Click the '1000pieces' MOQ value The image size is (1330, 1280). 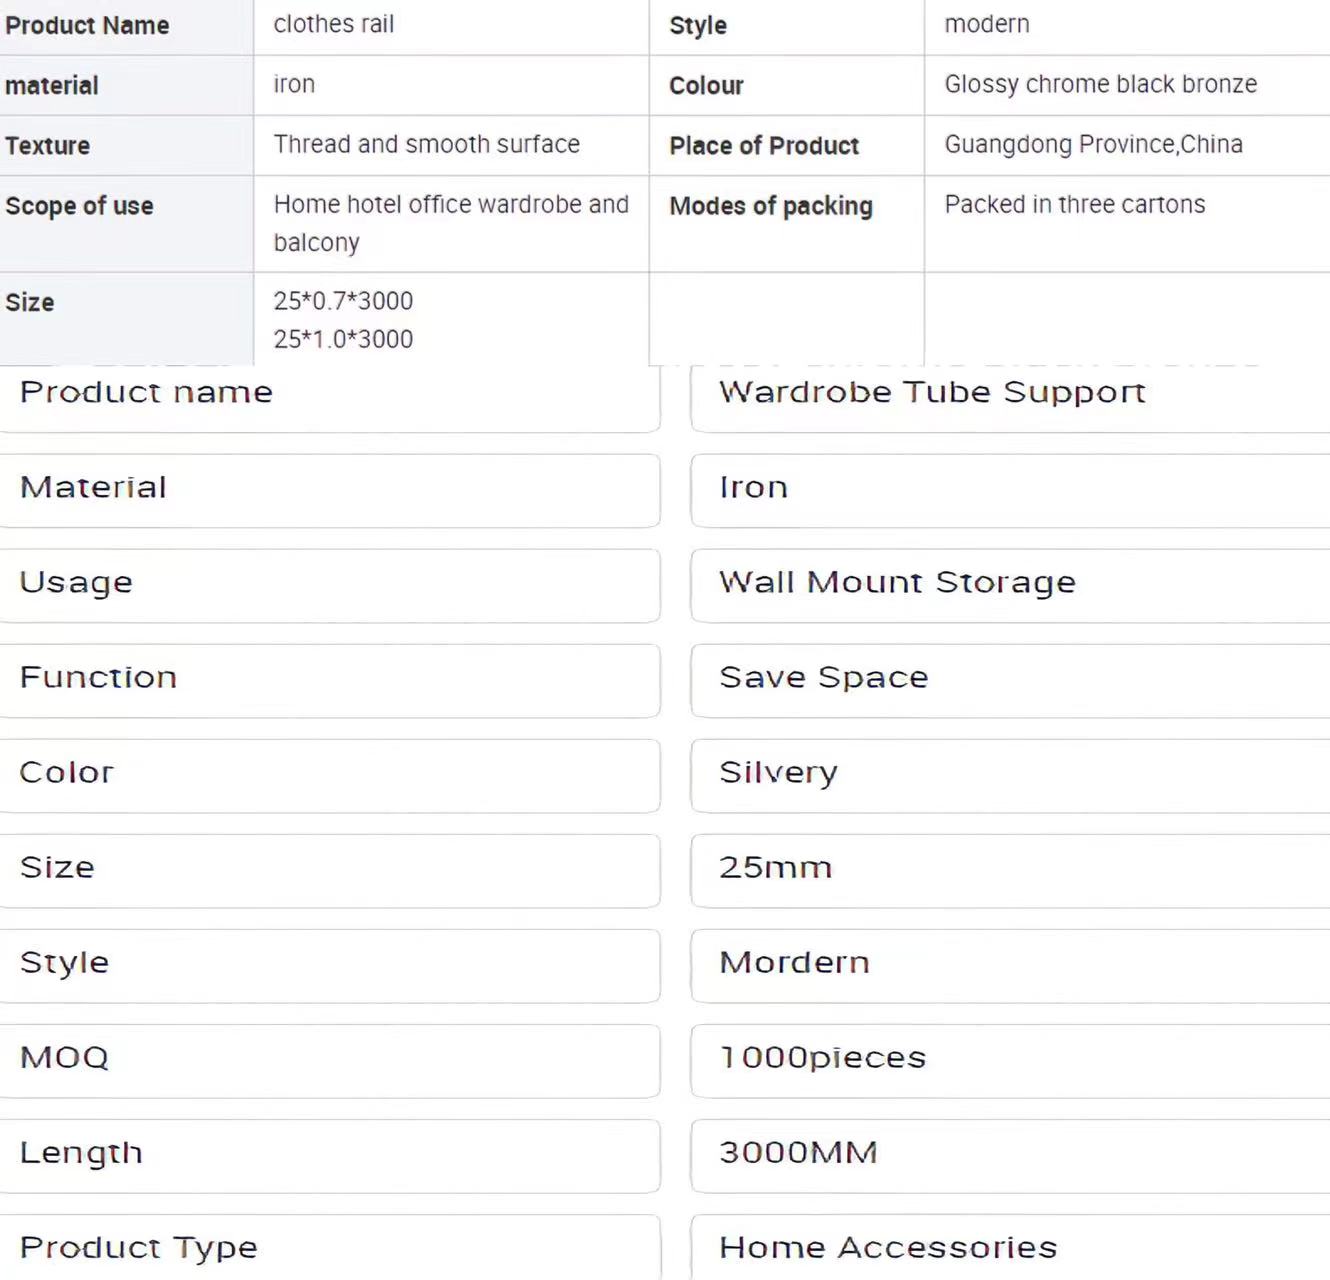tap(822, 1058)
